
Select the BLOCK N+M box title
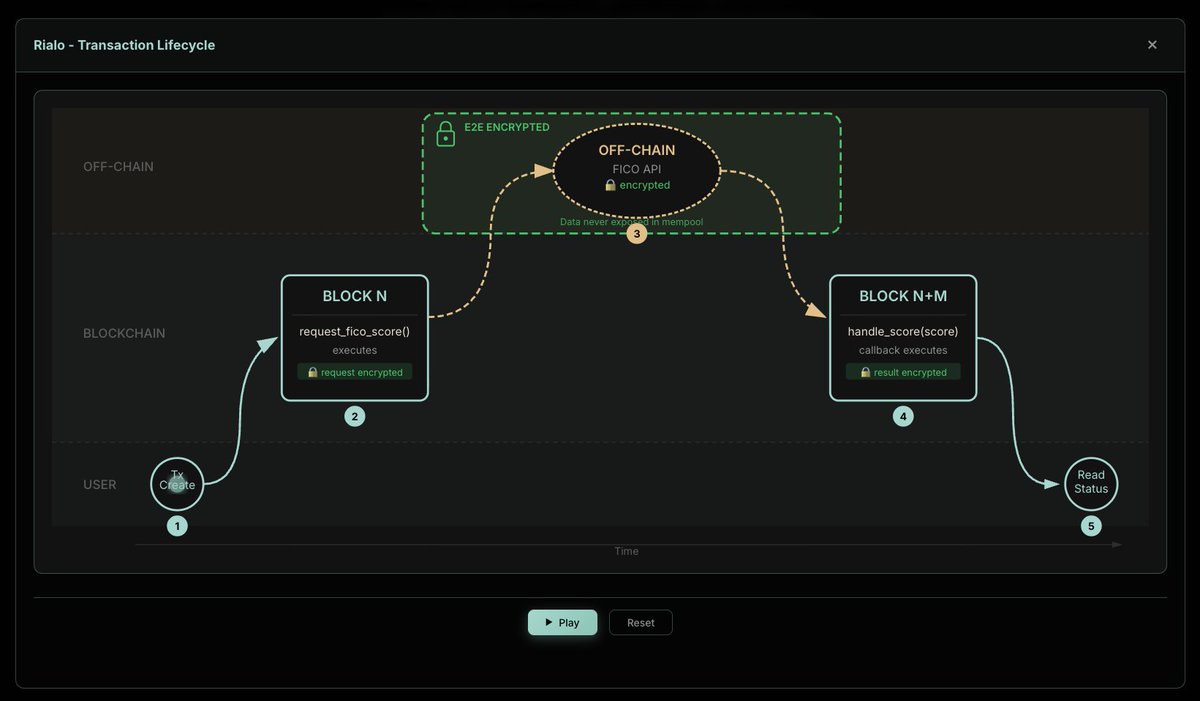[x=903, y=297]
